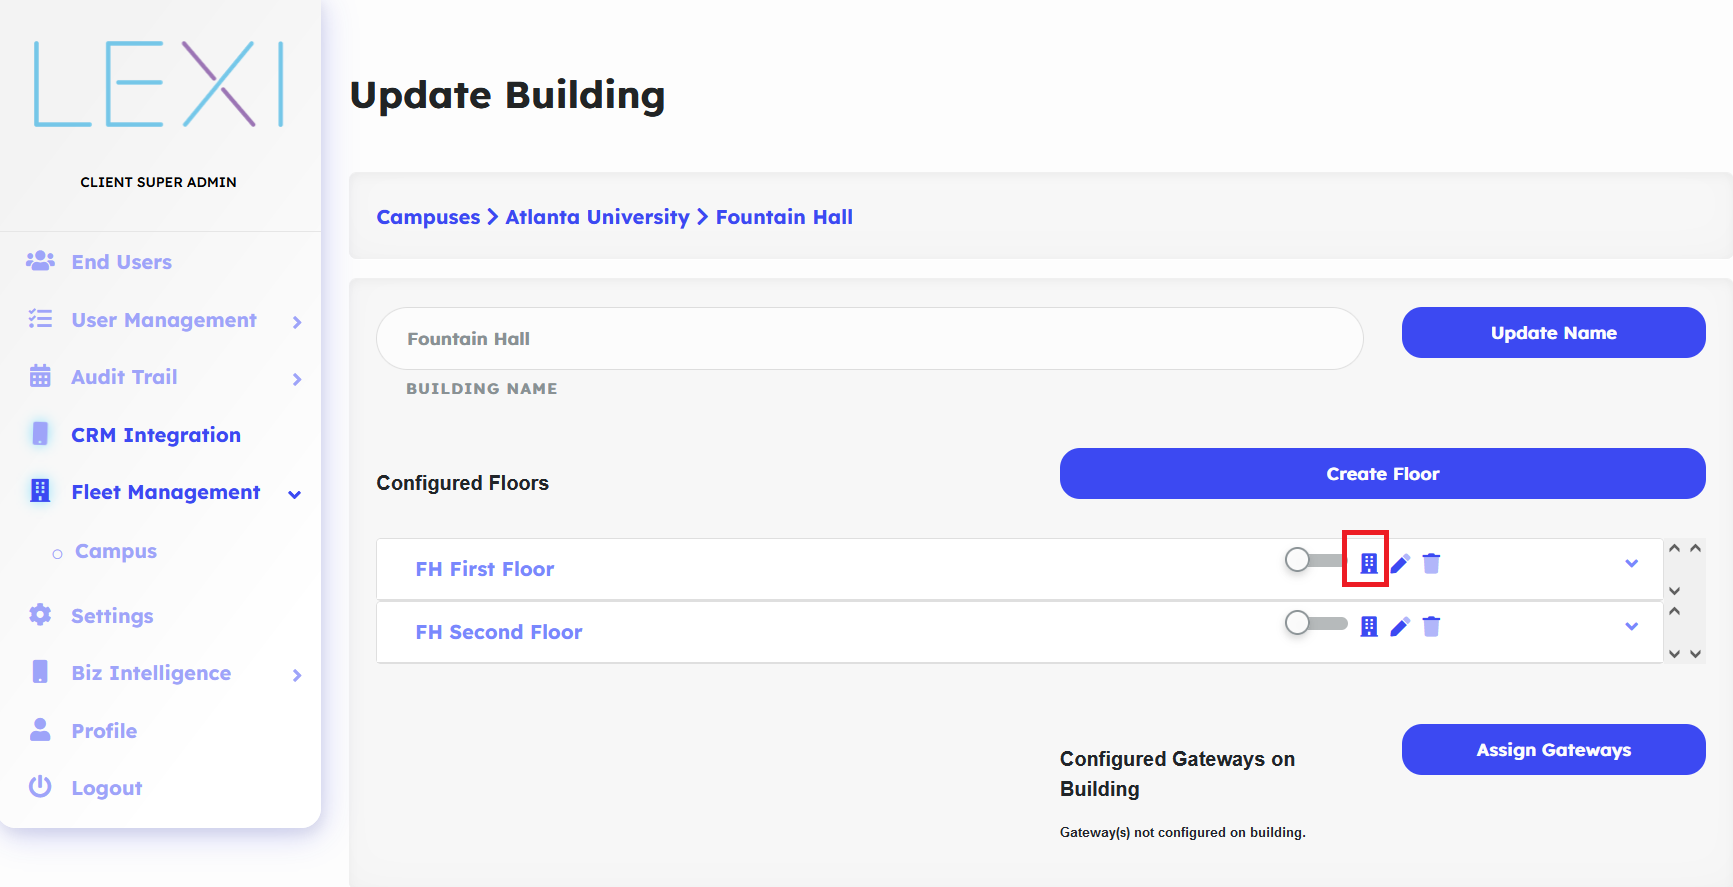The width and height of the screenshot is (1733, 887).
Task: Delete FH First Floor with the trash icon
Action: click(1432, 564)
